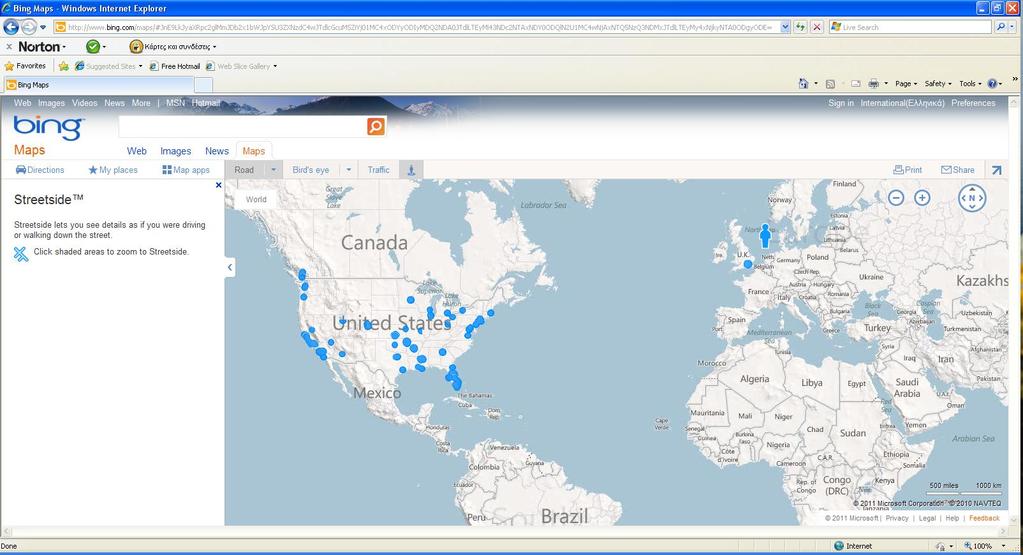Screen dimensions: 1023x555
Task: Open the Web Slice Gallery item
Action: [241, 66]
